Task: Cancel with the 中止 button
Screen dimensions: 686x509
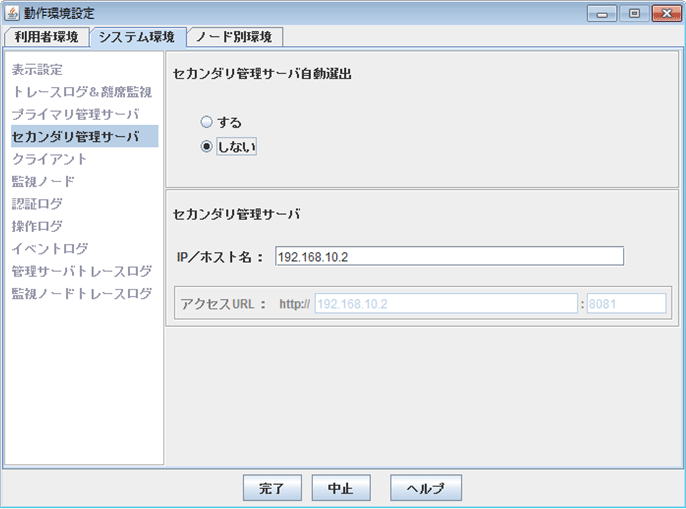Action: pyautogui.click(x=341, y=488)
